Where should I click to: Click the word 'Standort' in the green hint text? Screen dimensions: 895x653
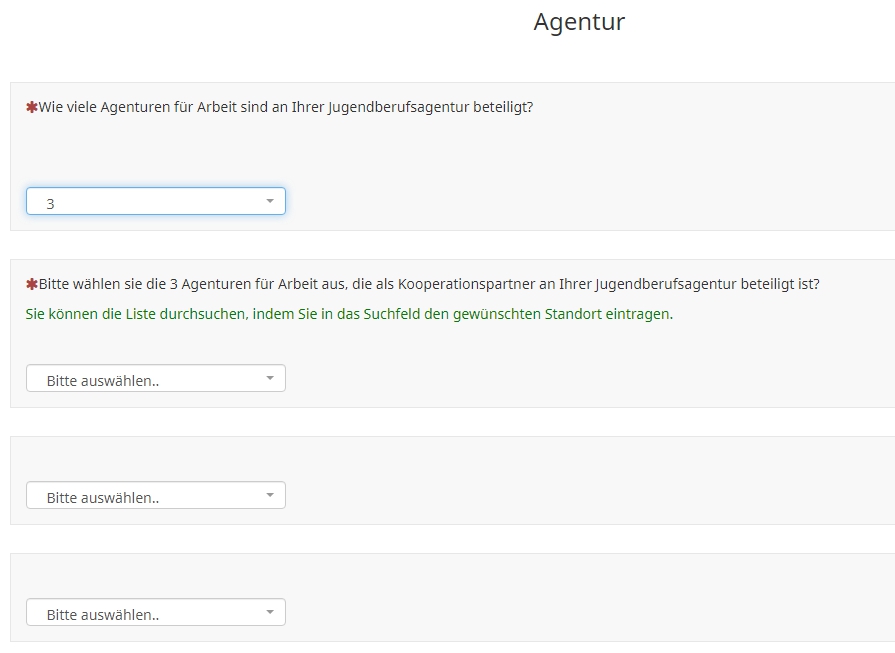pos(574,314)
